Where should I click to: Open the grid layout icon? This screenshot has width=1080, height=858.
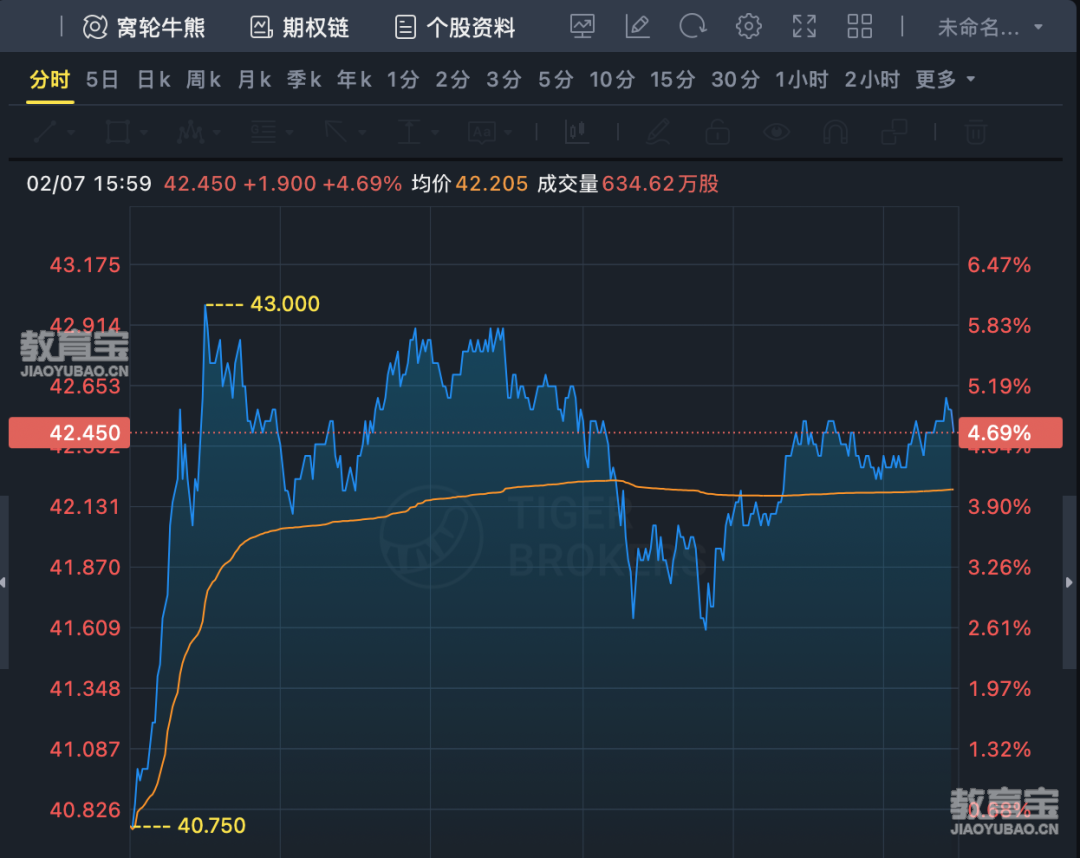[x=860, y=27]
